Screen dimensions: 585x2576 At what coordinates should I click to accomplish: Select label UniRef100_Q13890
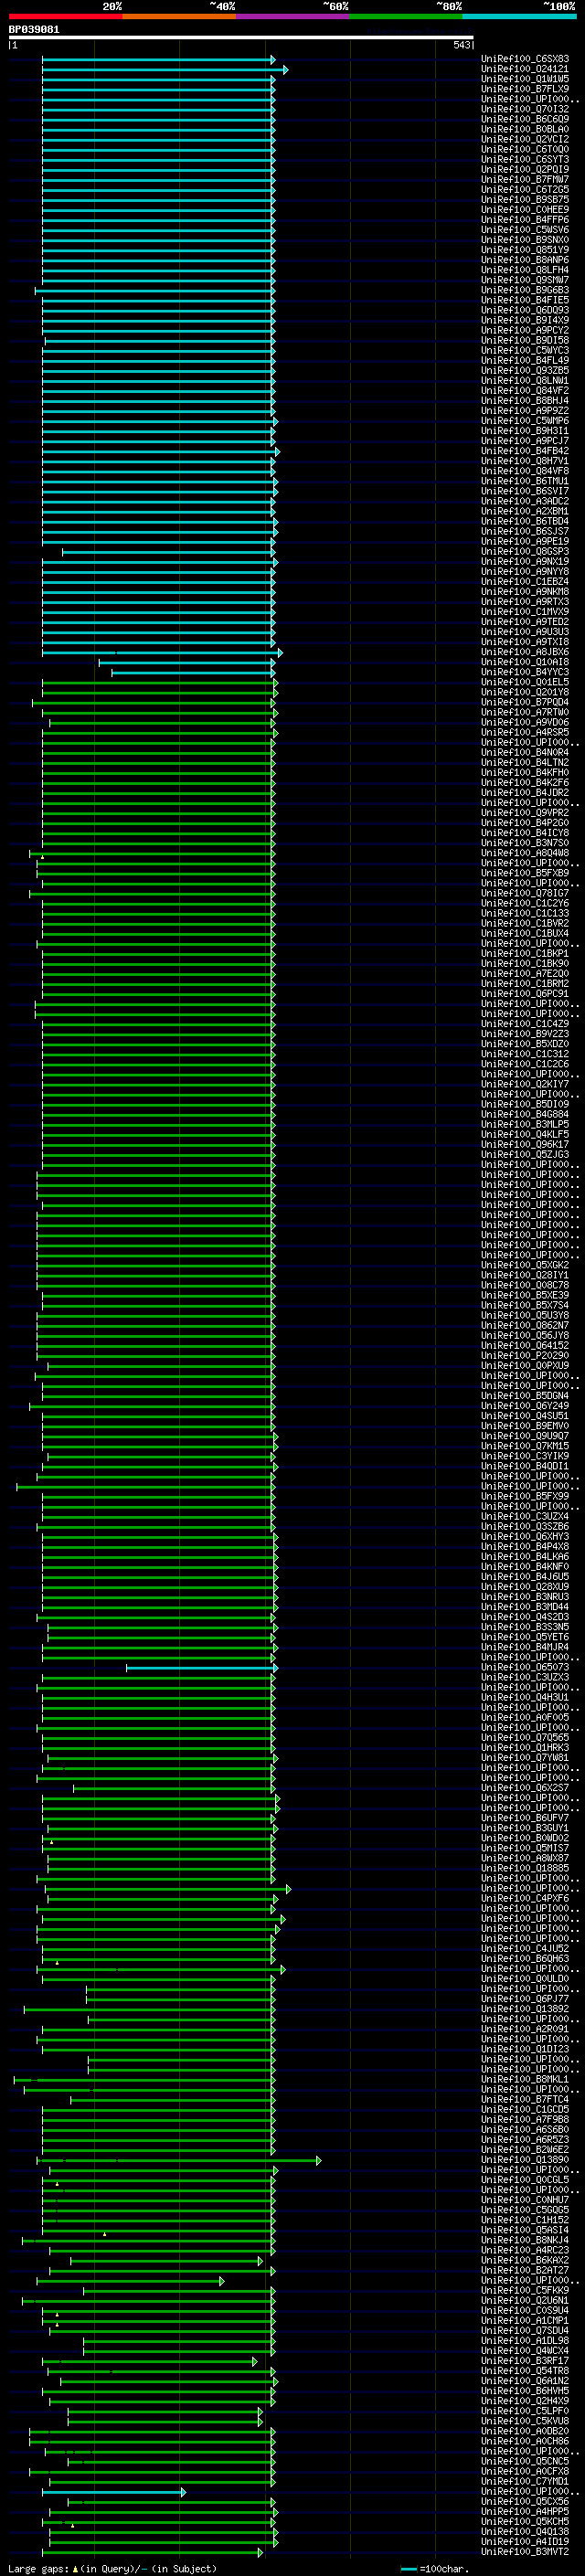[x=525, y=2159]
